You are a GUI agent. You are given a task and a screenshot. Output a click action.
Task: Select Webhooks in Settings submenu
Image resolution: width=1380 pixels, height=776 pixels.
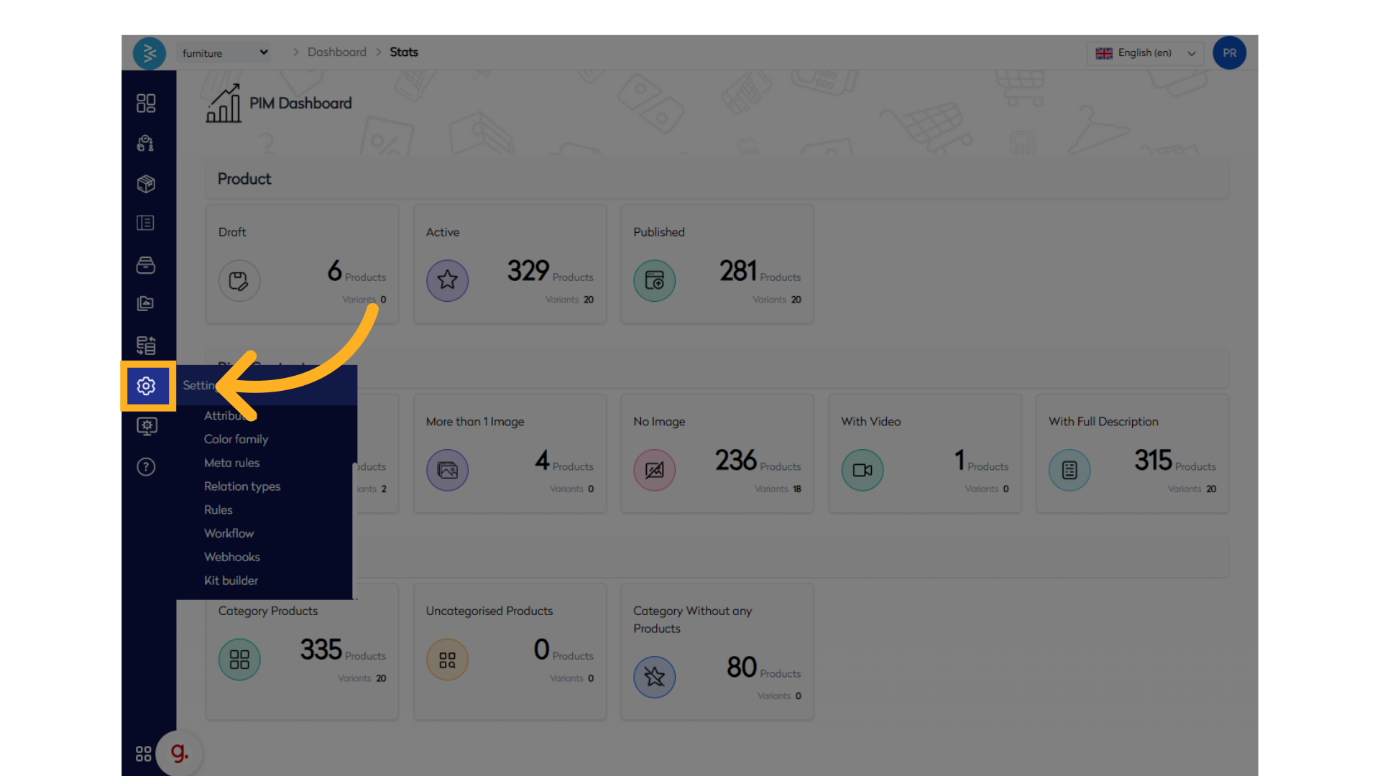tap(232, 557)
